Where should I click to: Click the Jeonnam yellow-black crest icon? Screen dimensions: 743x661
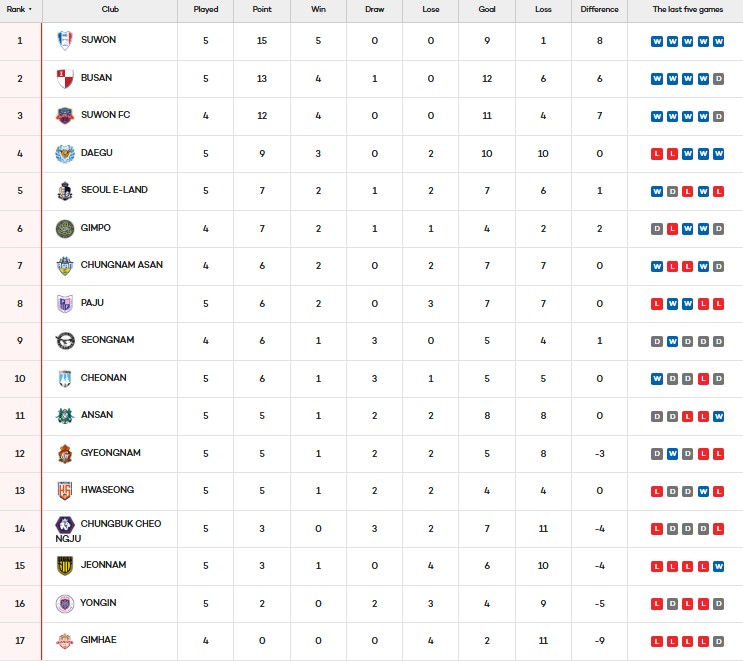point(65,566)
